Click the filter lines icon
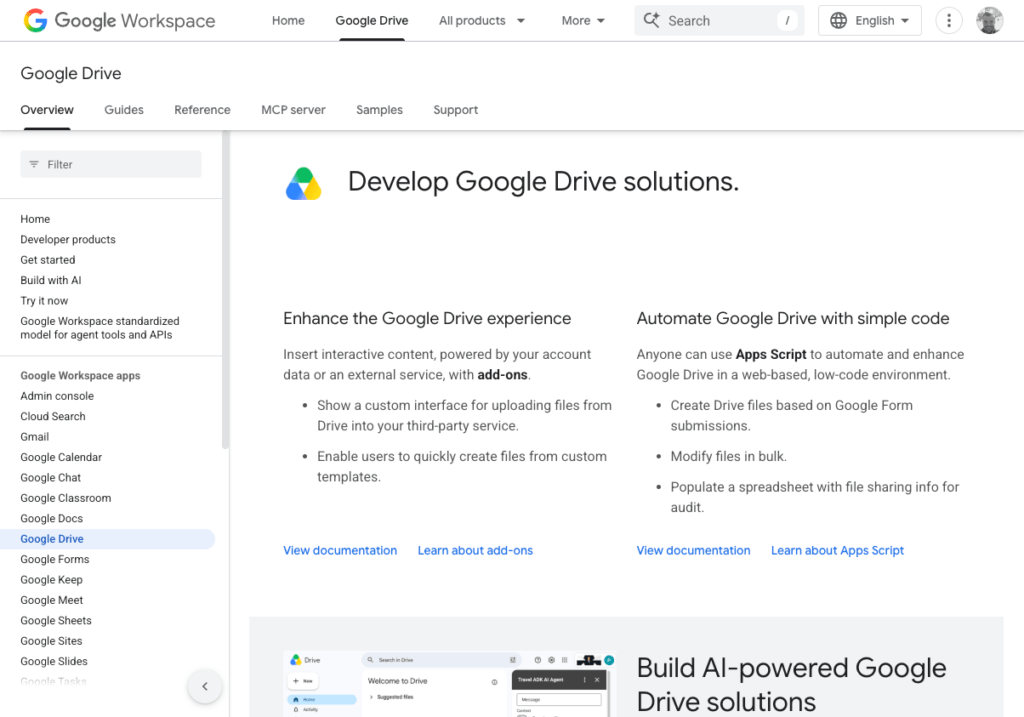Viewport: 1024px width, 717px height. point(34,164)
